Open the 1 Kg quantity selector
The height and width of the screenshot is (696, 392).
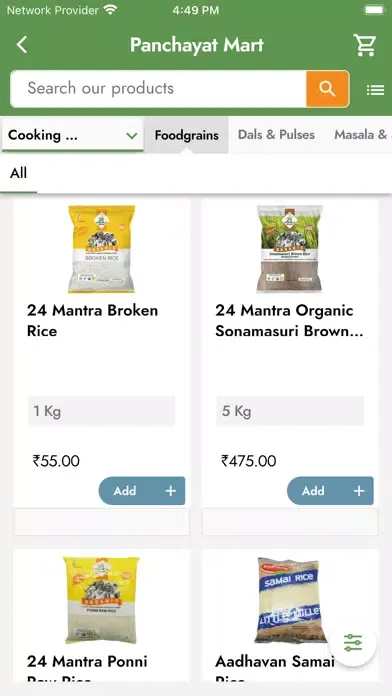101,411
